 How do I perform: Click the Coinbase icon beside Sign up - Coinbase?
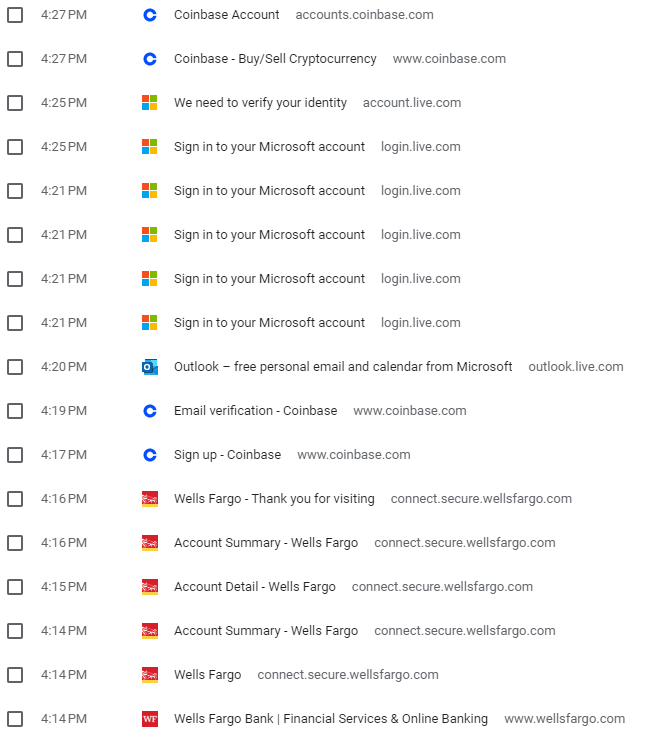(150, 455)
